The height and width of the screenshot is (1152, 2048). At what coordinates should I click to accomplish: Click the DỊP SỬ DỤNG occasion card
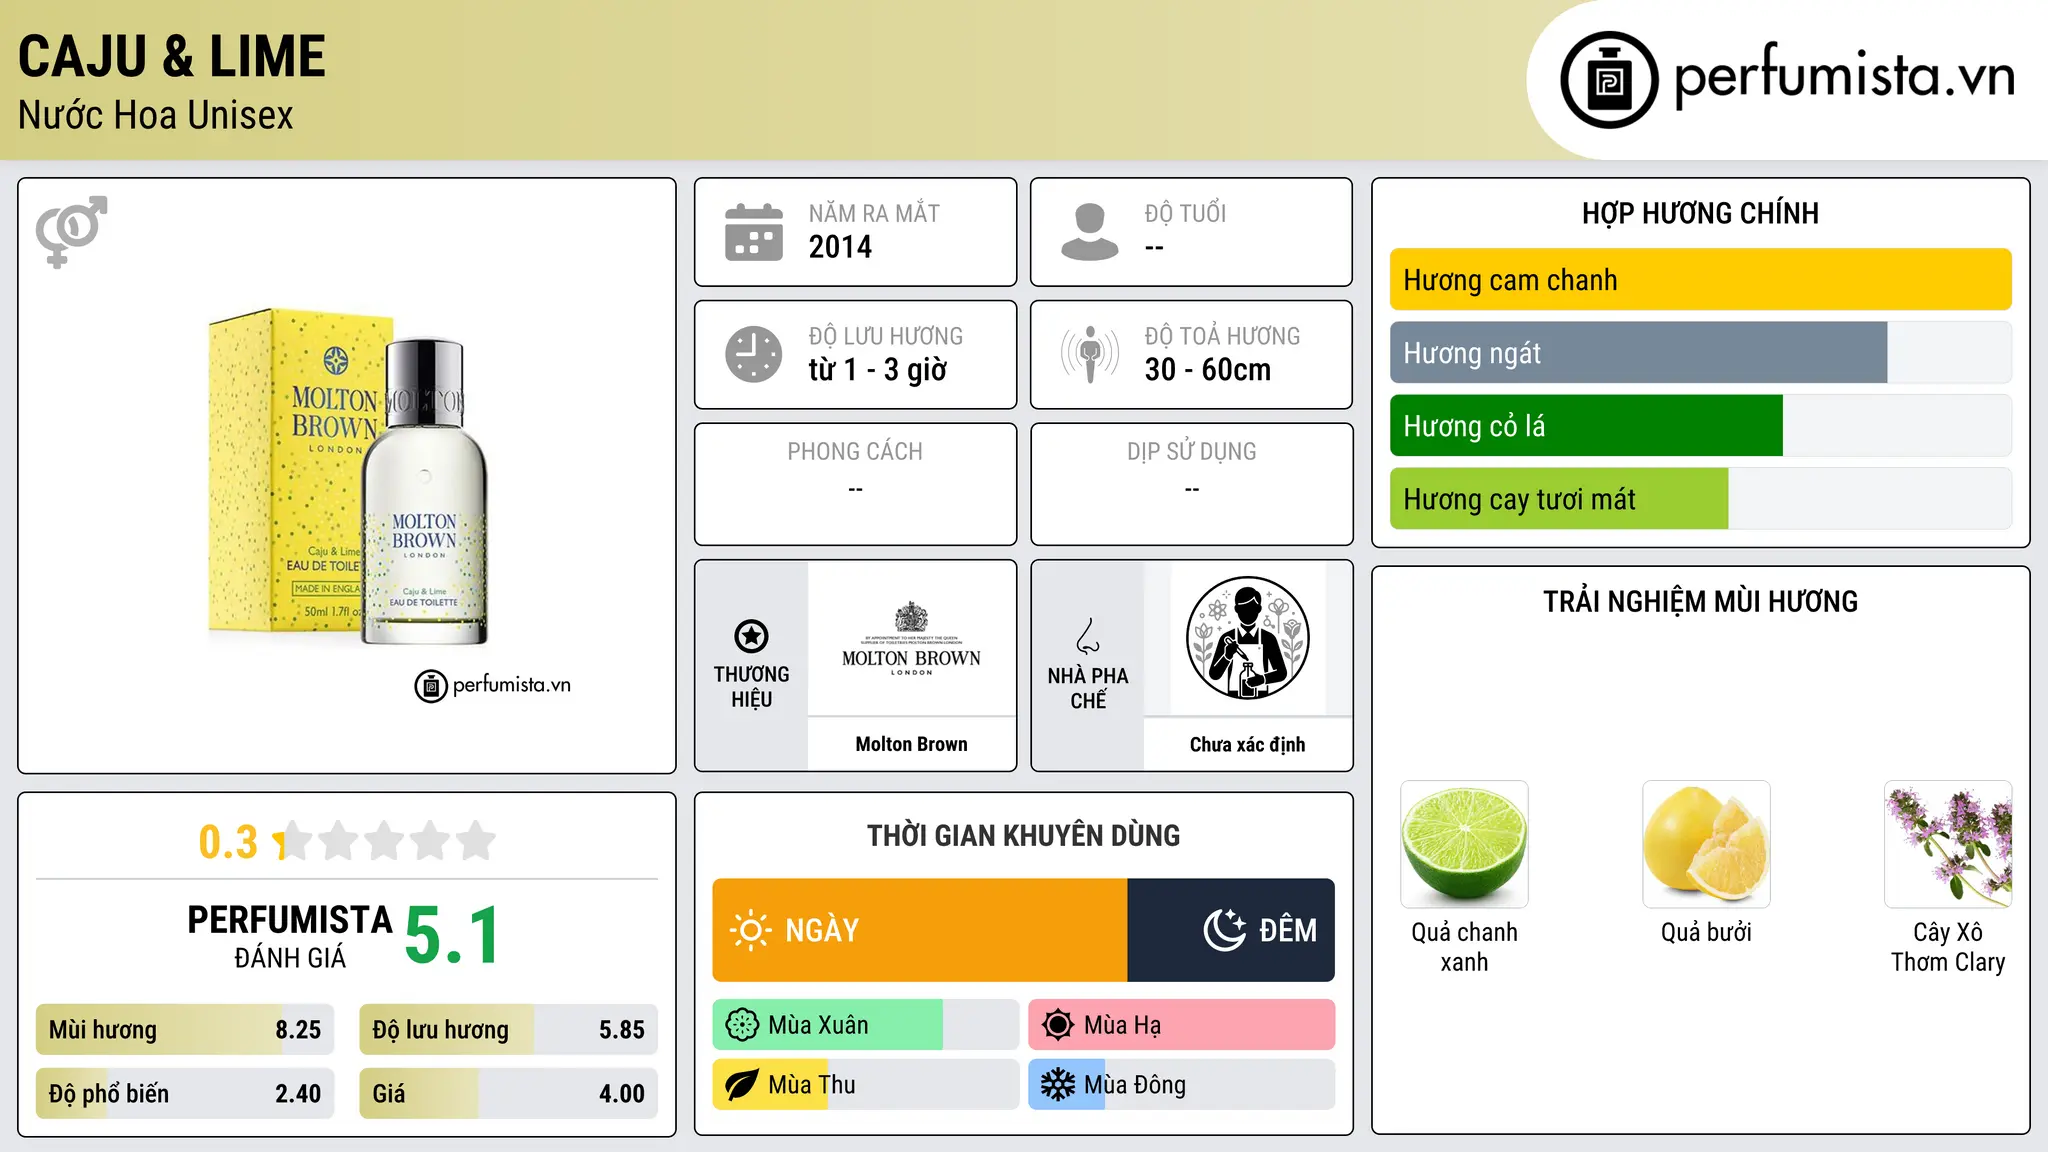[1192, 484]
